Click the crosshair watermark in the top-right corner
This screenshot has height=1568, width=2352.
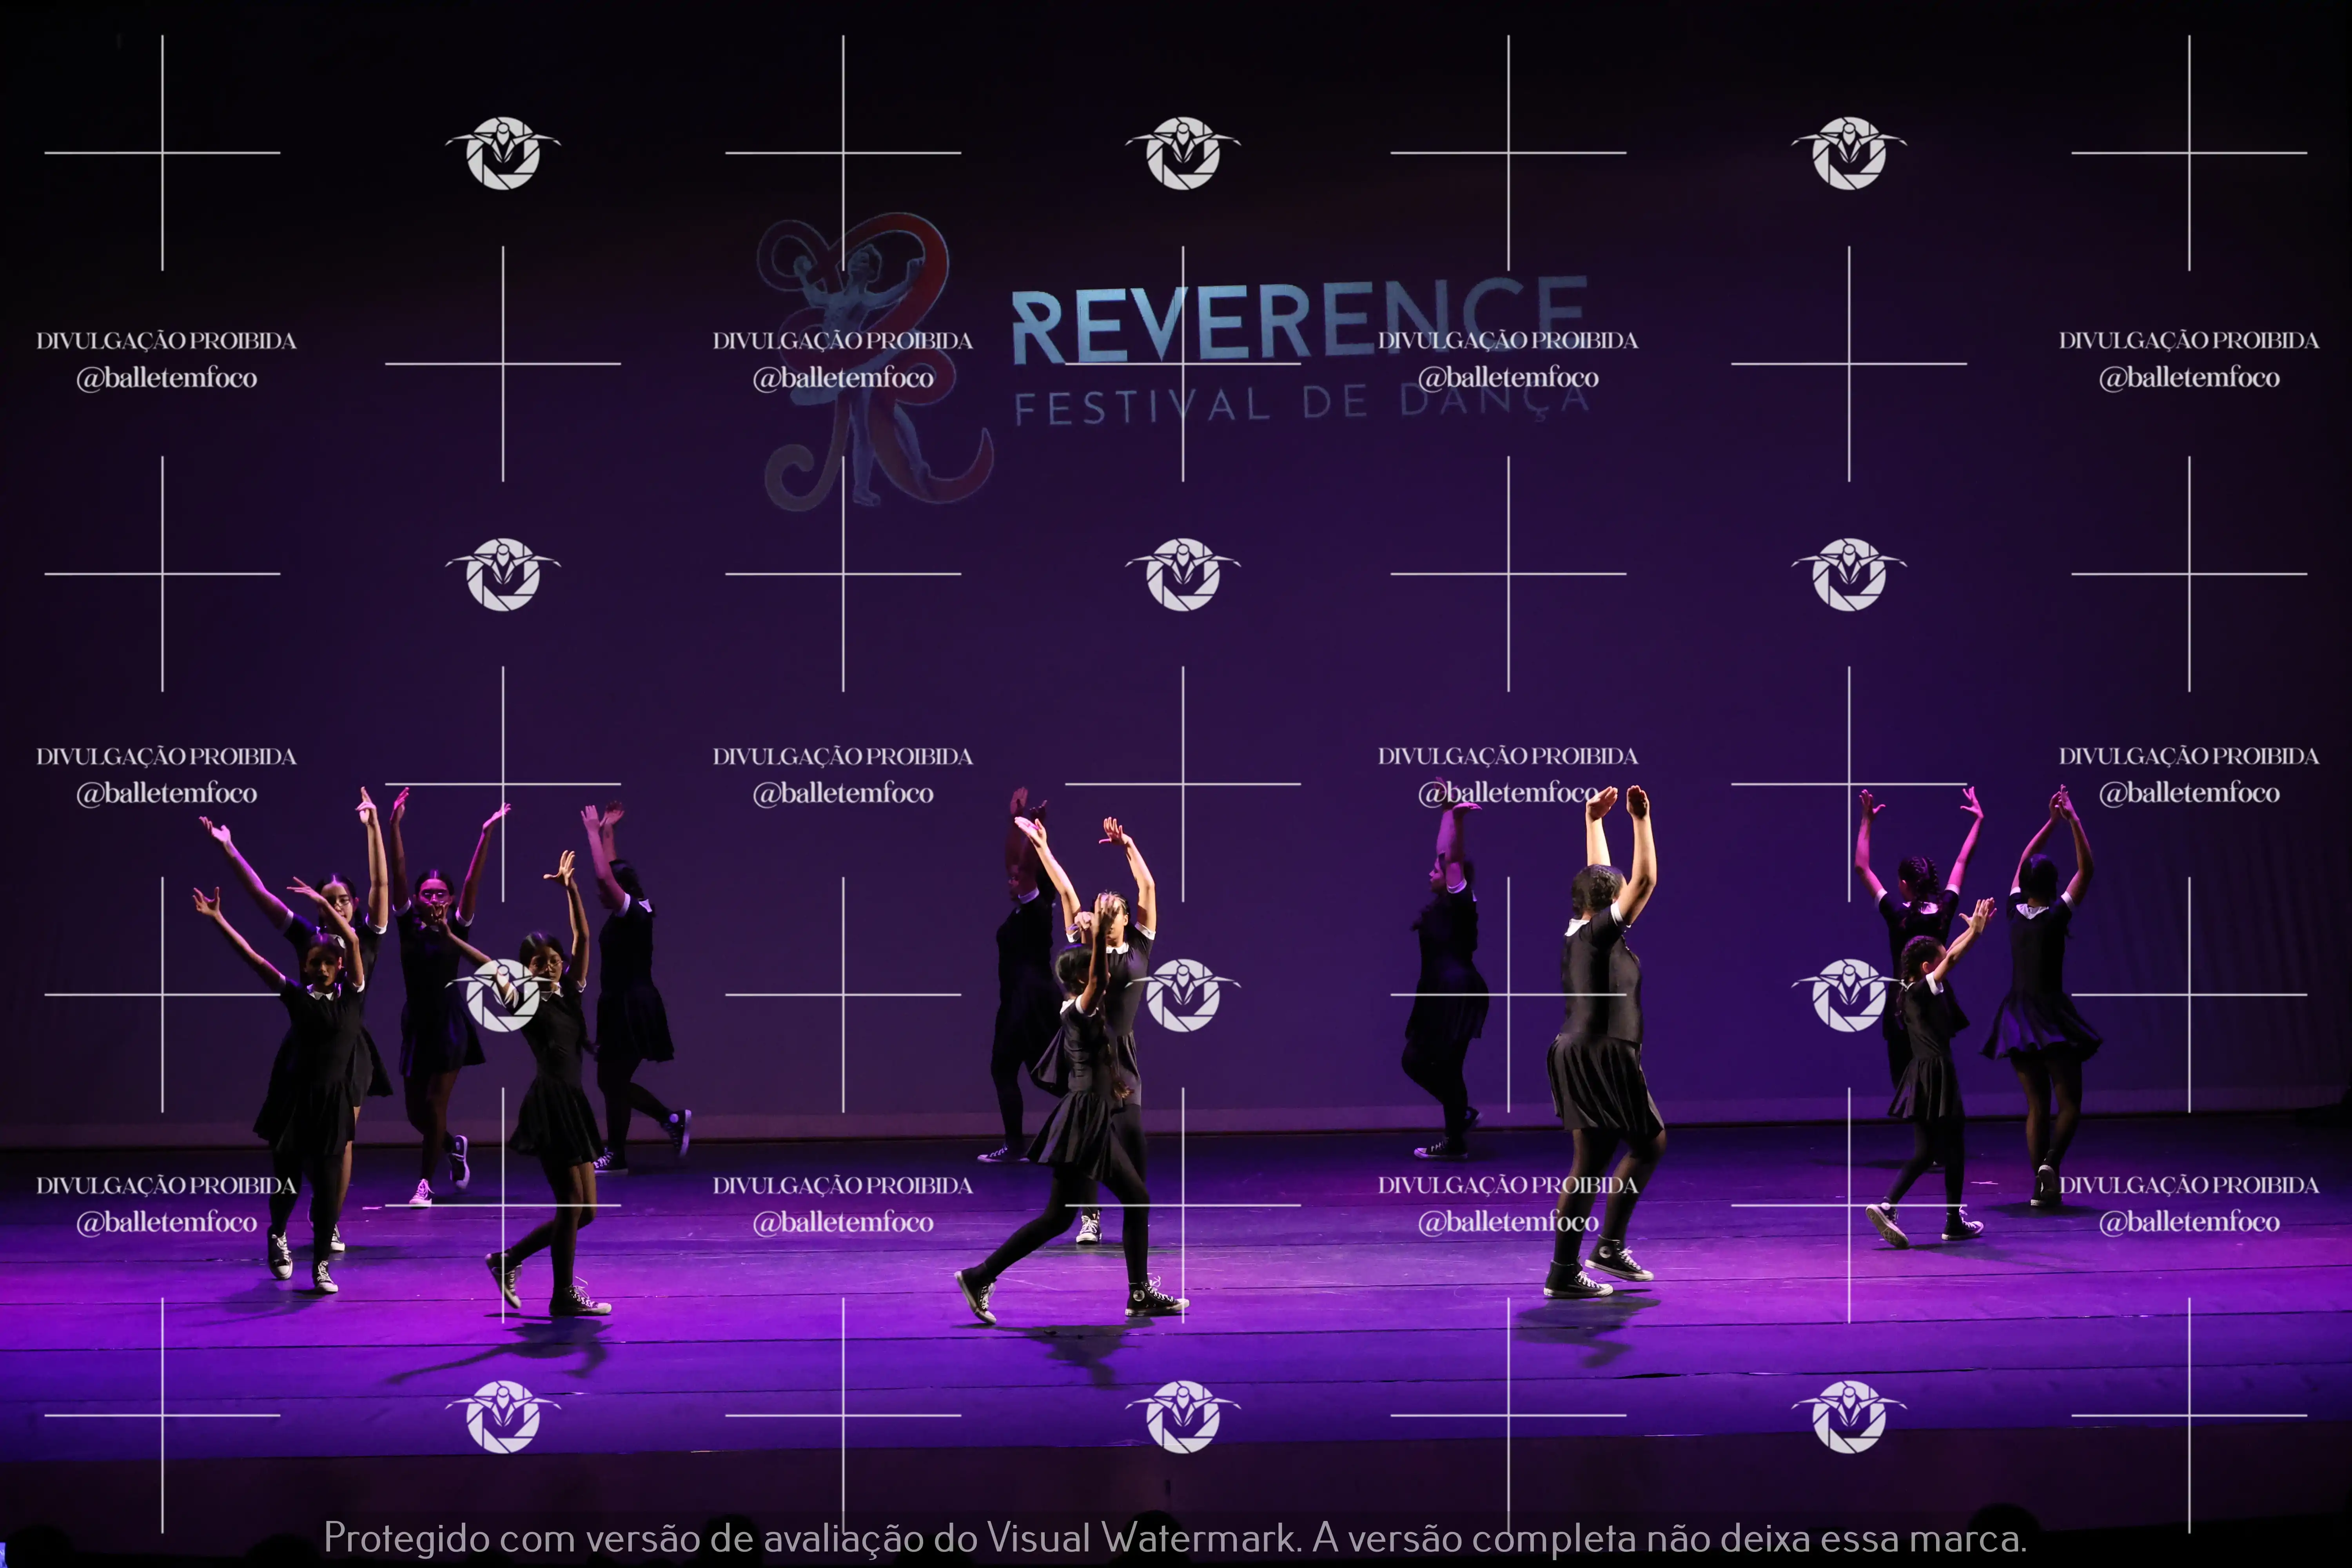(x=2188, y=153)
